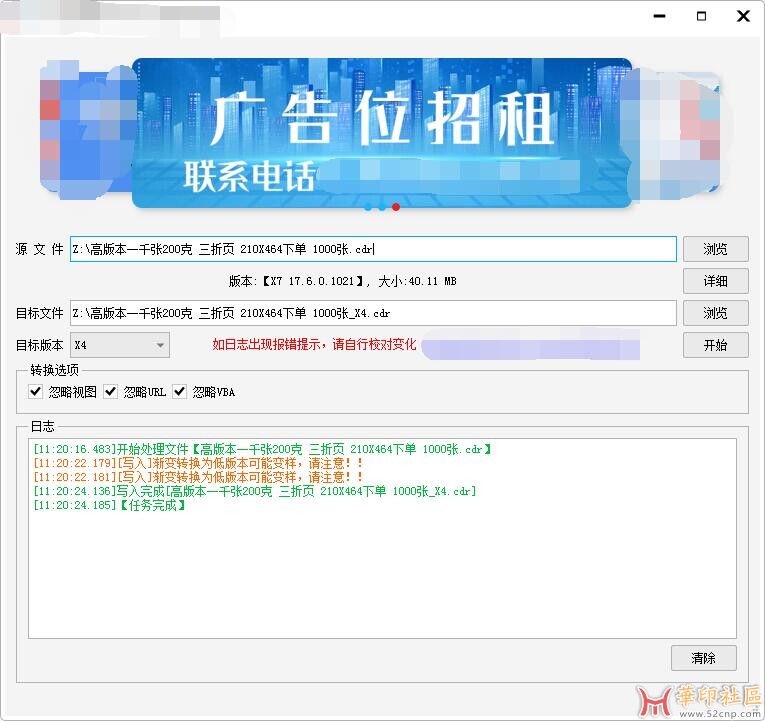This screenshot has width=765, height=721.
Task: Start conversion with the 开始 button
Action: [715, 345]
